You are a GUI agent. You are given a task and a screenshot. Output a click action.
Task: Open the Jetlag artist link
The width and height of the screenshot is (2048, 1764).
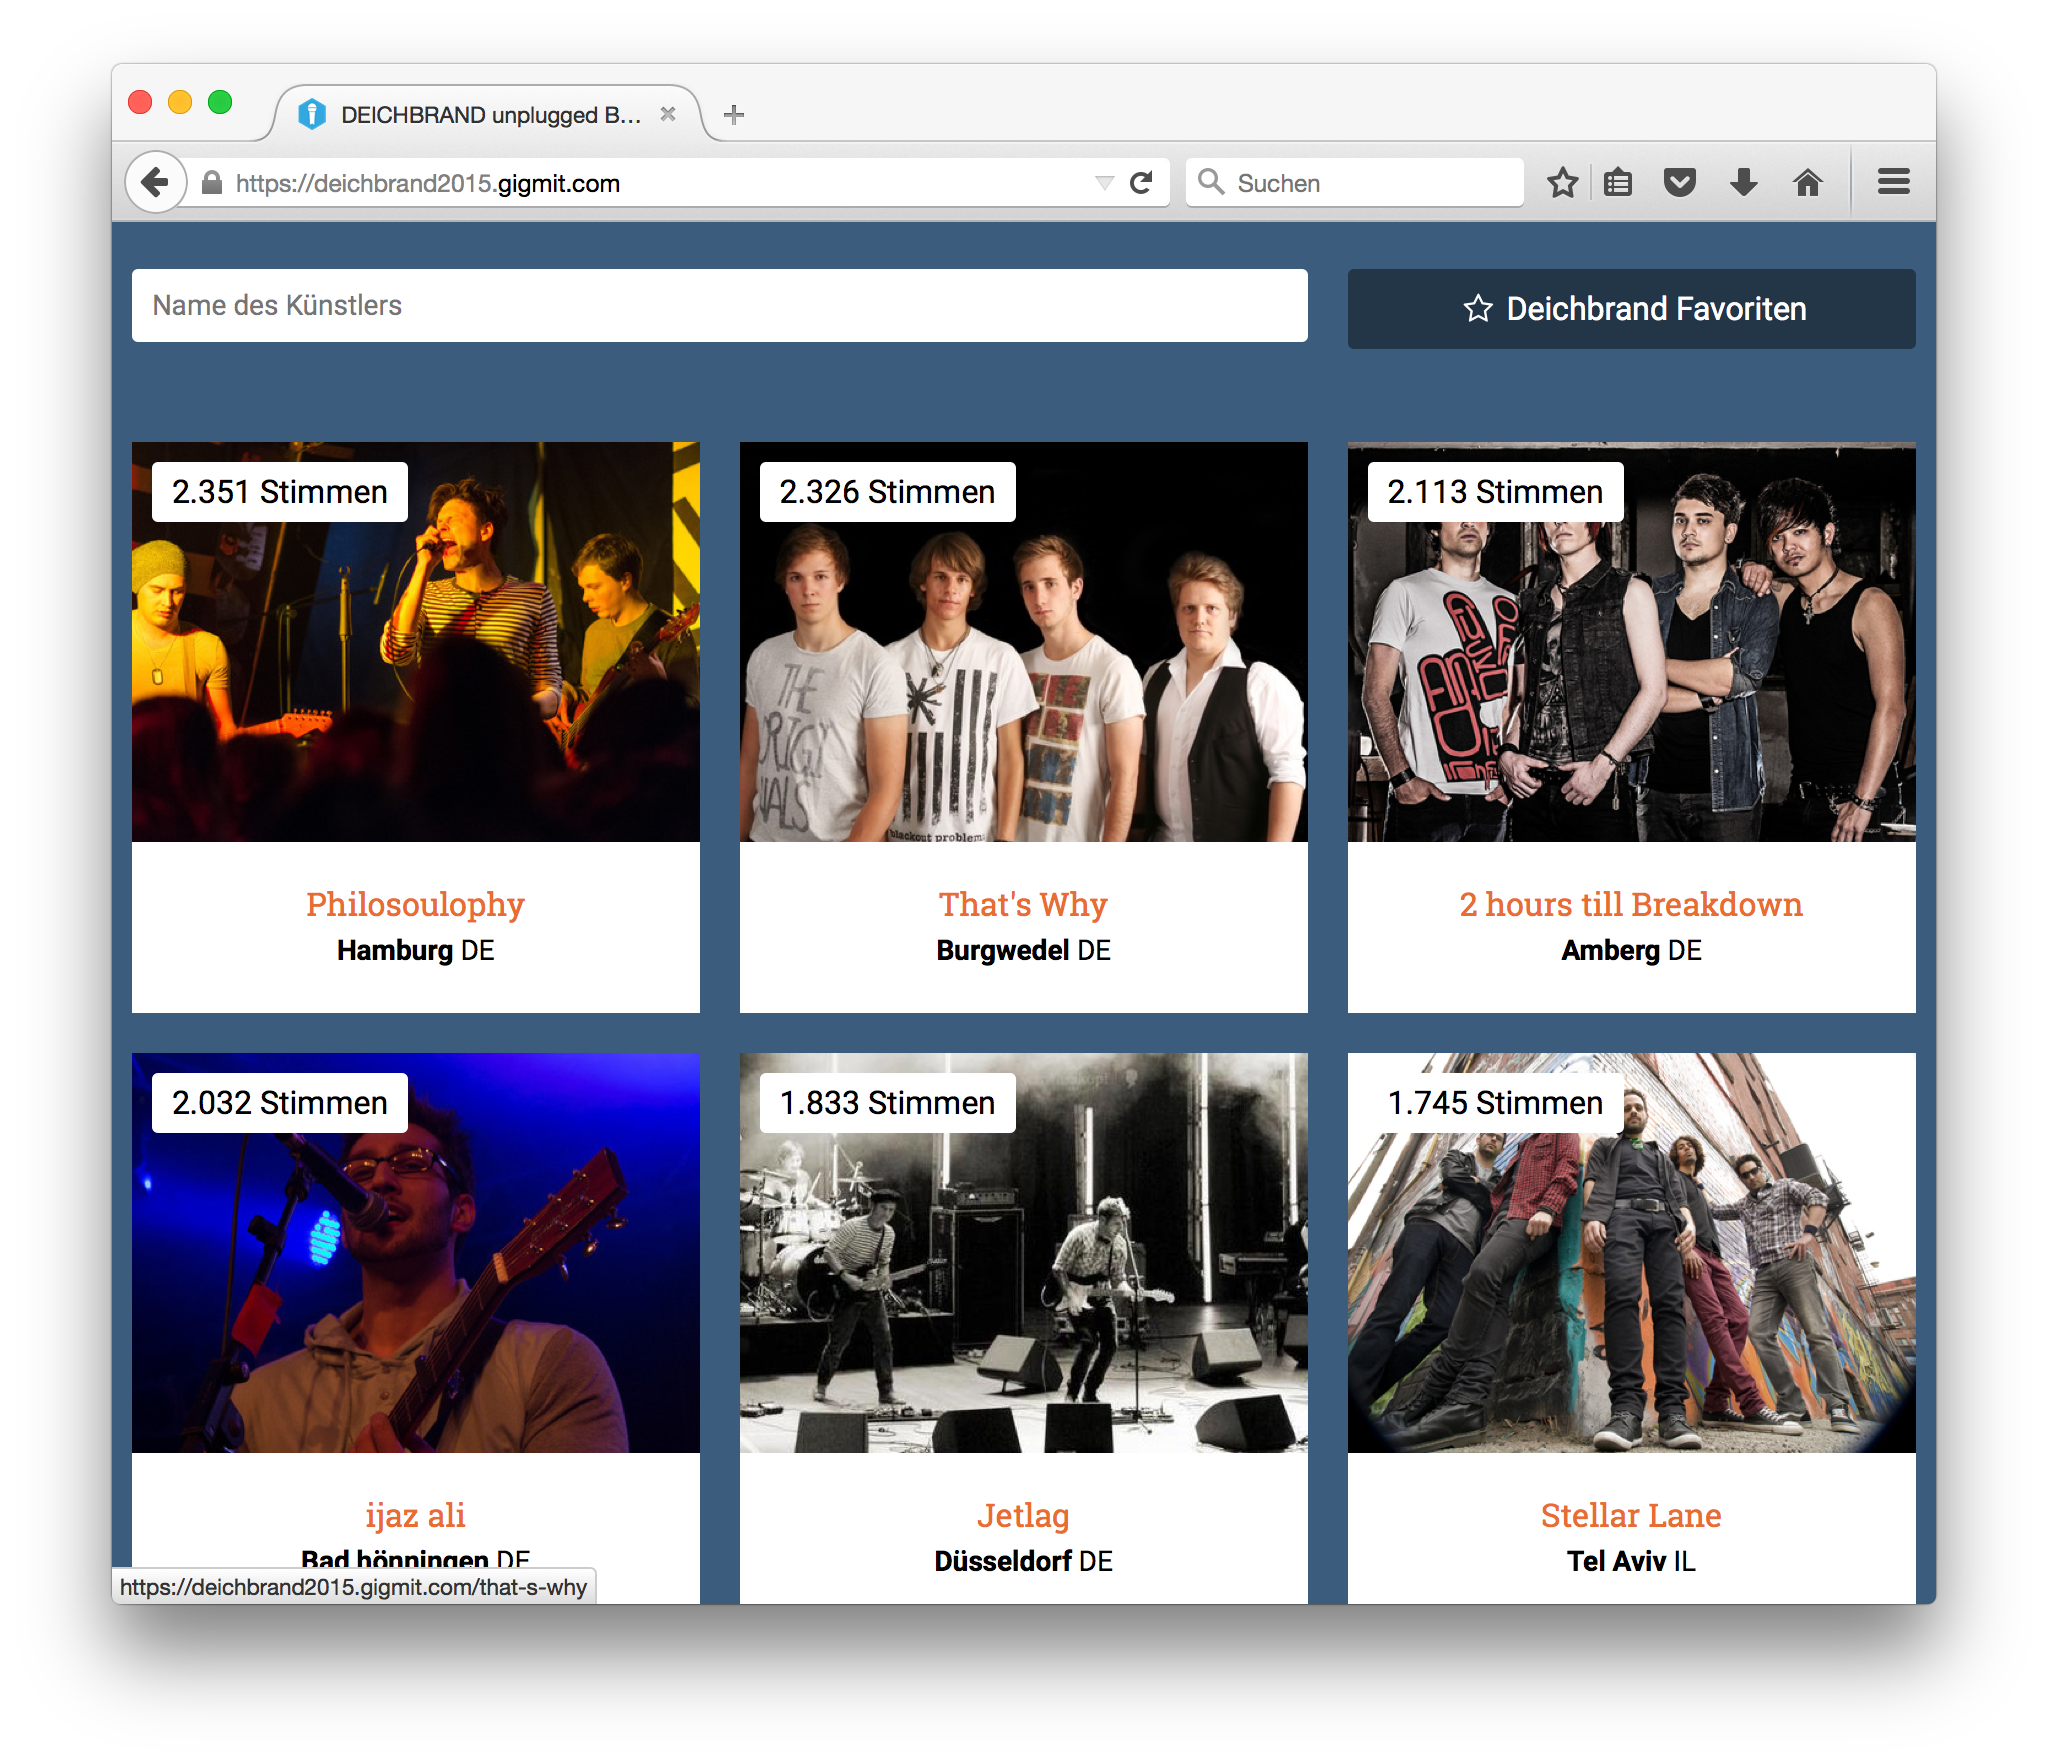tap(1024, 1516)
